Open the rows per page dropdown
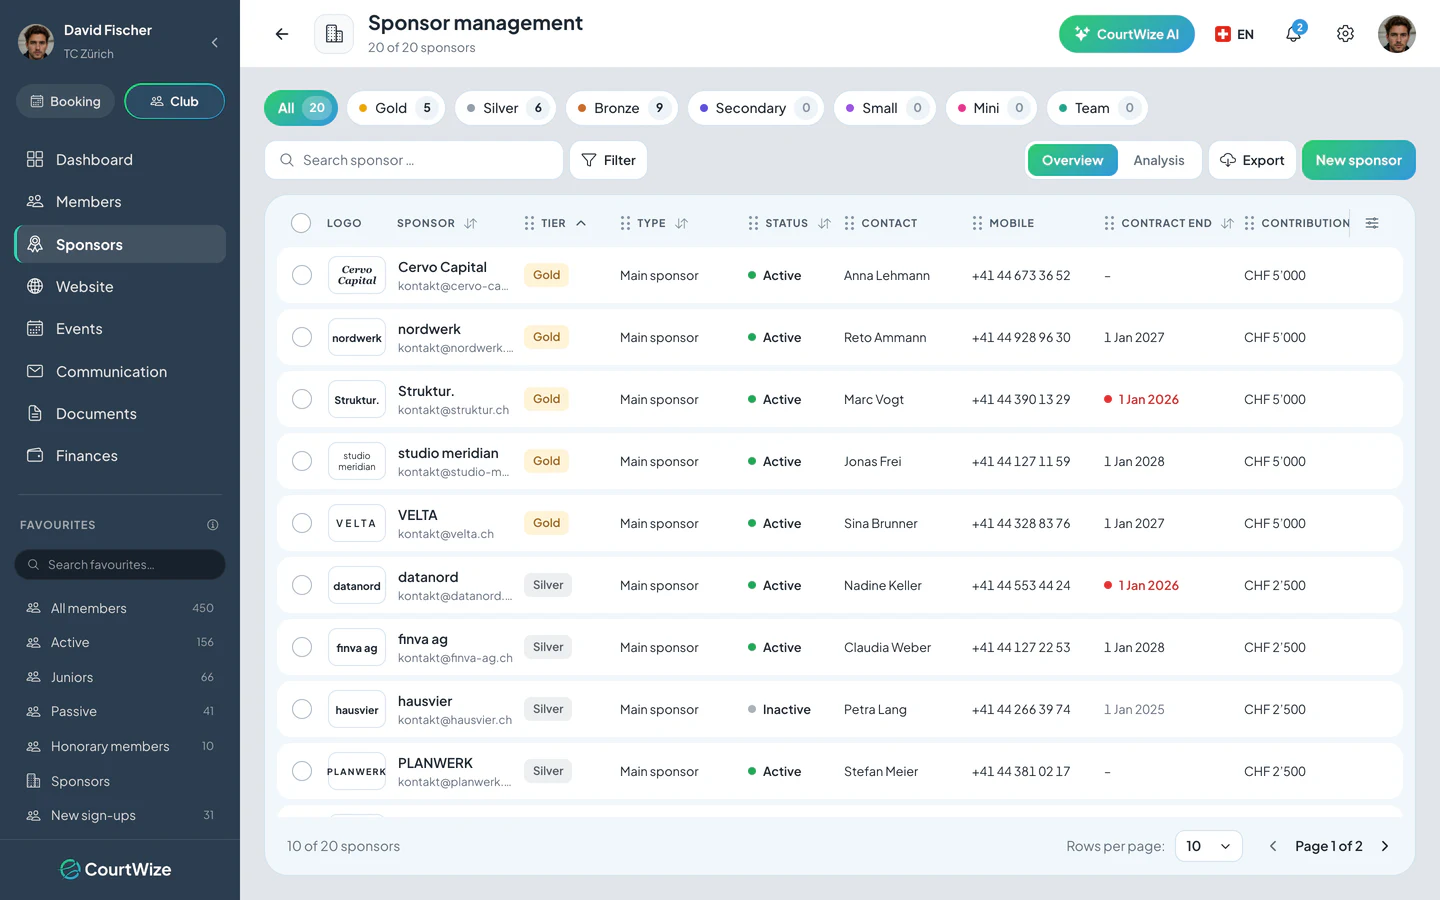The image size is (1440, 900). click(1208, 846)
